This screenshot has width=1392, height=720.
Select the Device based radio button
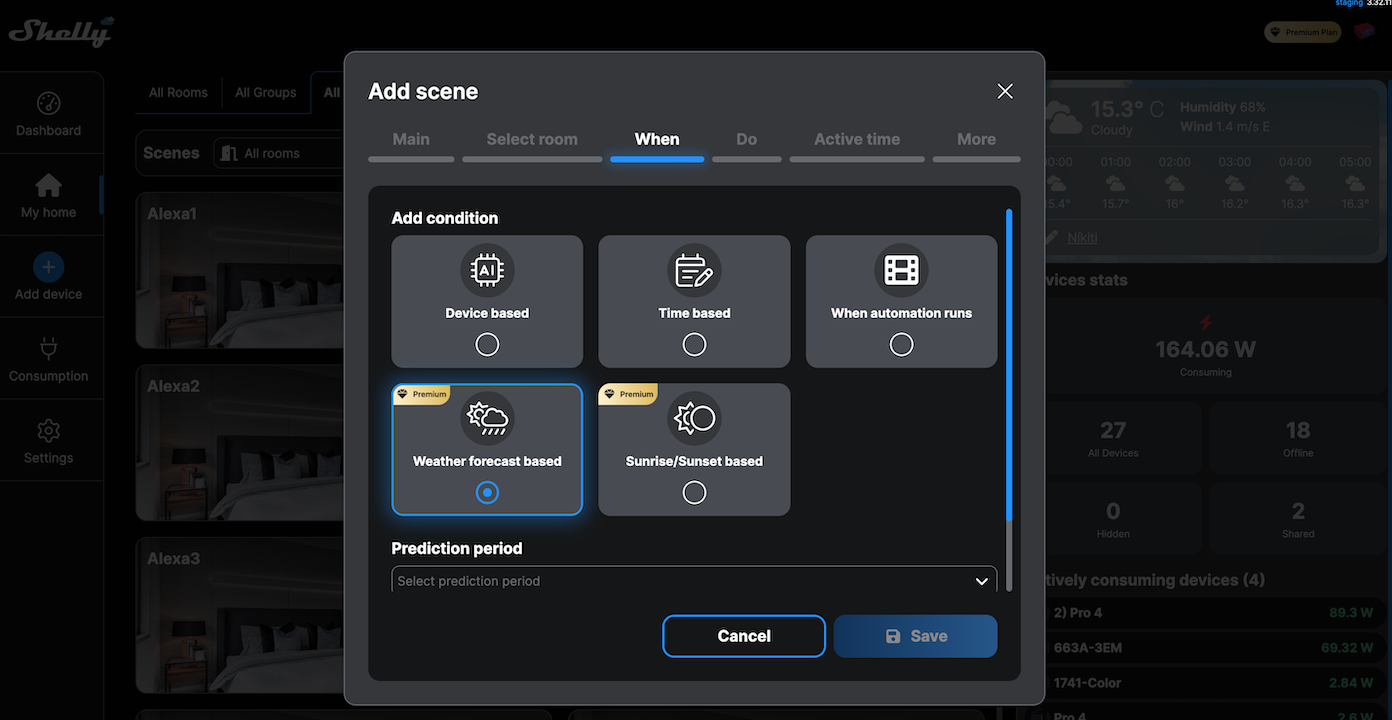(x=487, y=344)
